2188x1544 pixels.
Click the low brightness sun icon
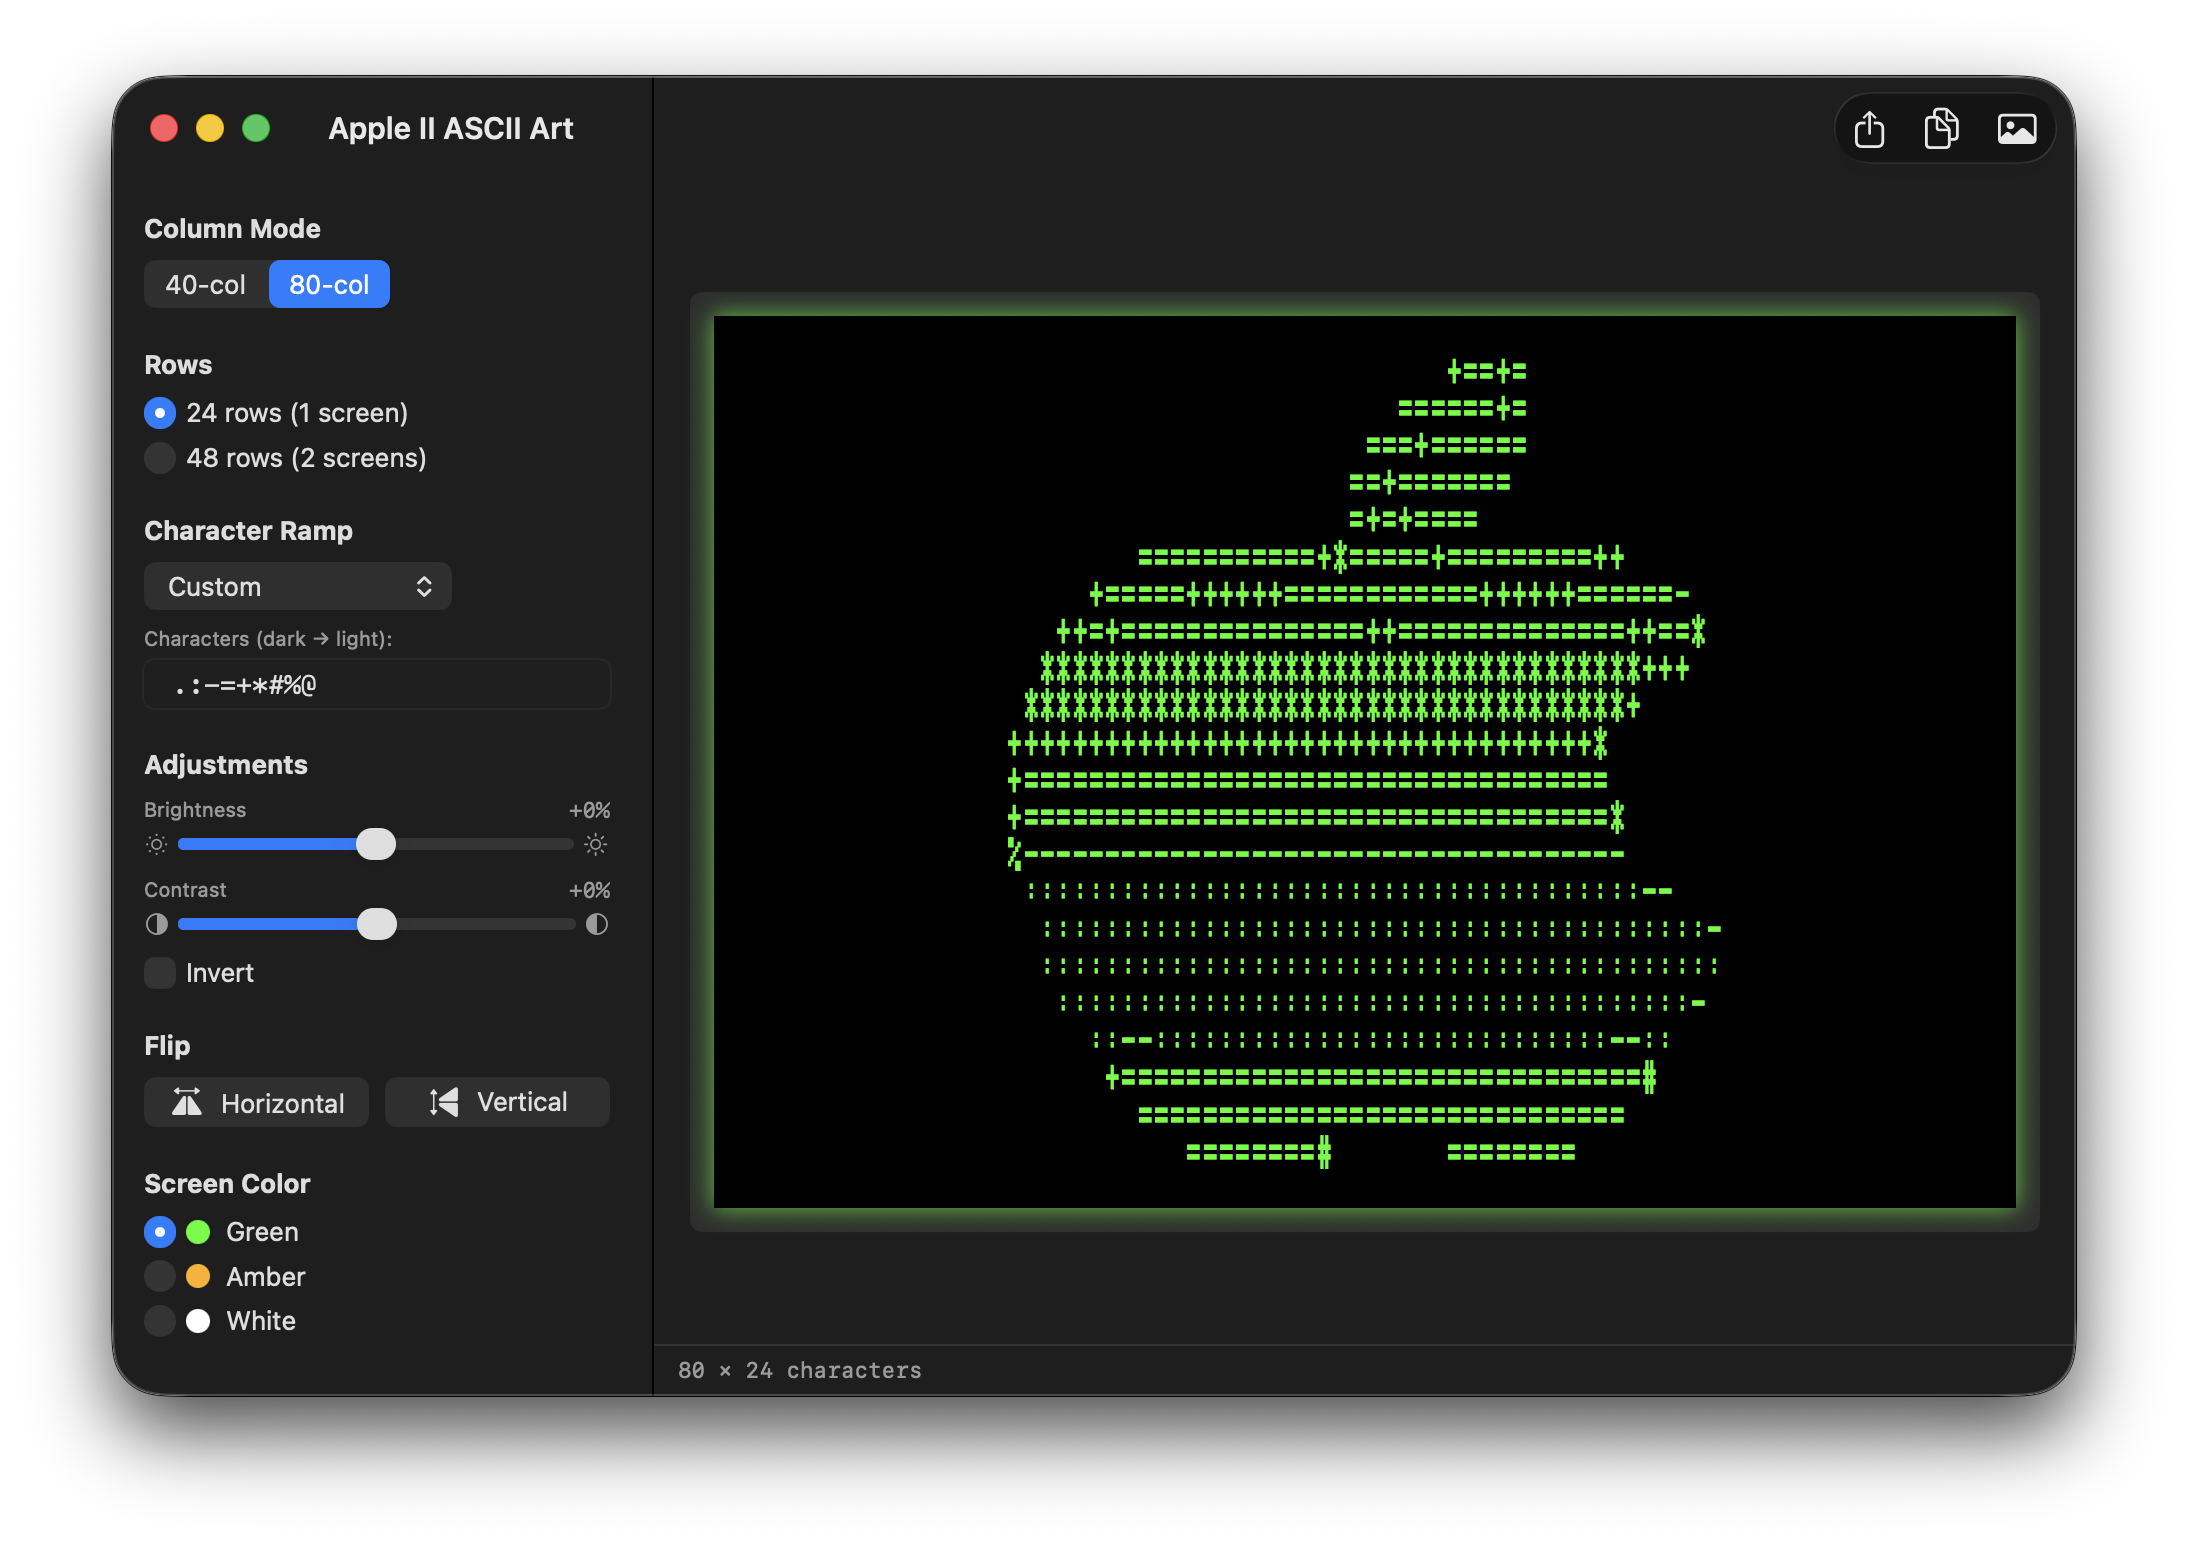[156, 844]
